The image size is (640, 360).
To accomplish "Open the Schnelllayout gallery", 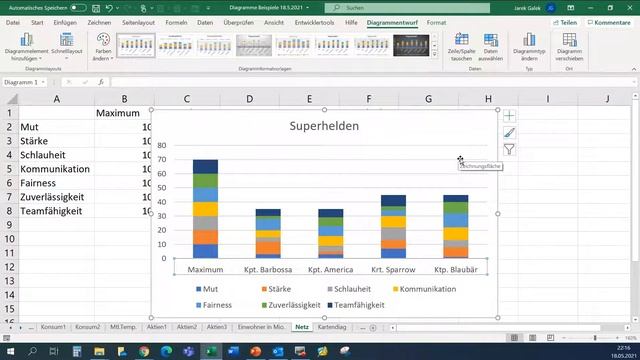I will click(x=67, y=47).
